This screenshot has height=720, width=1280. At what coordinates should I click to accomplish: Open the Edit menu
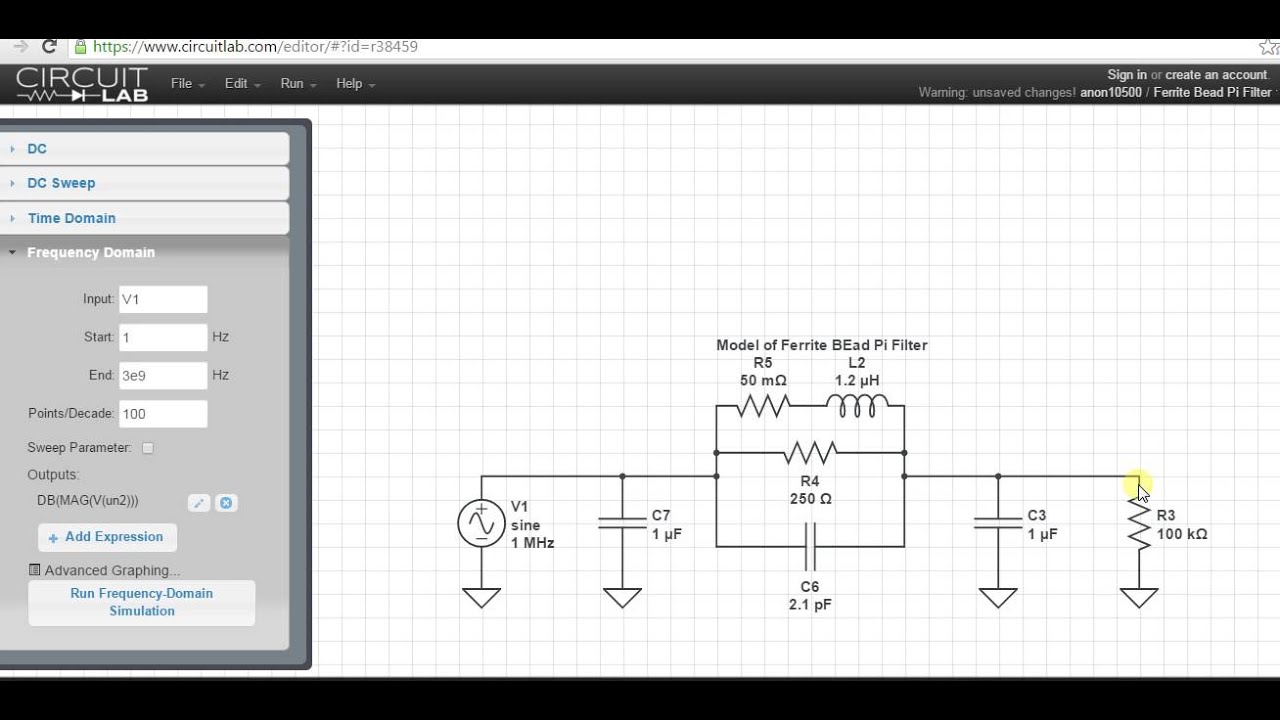click(x=242, y=84)
